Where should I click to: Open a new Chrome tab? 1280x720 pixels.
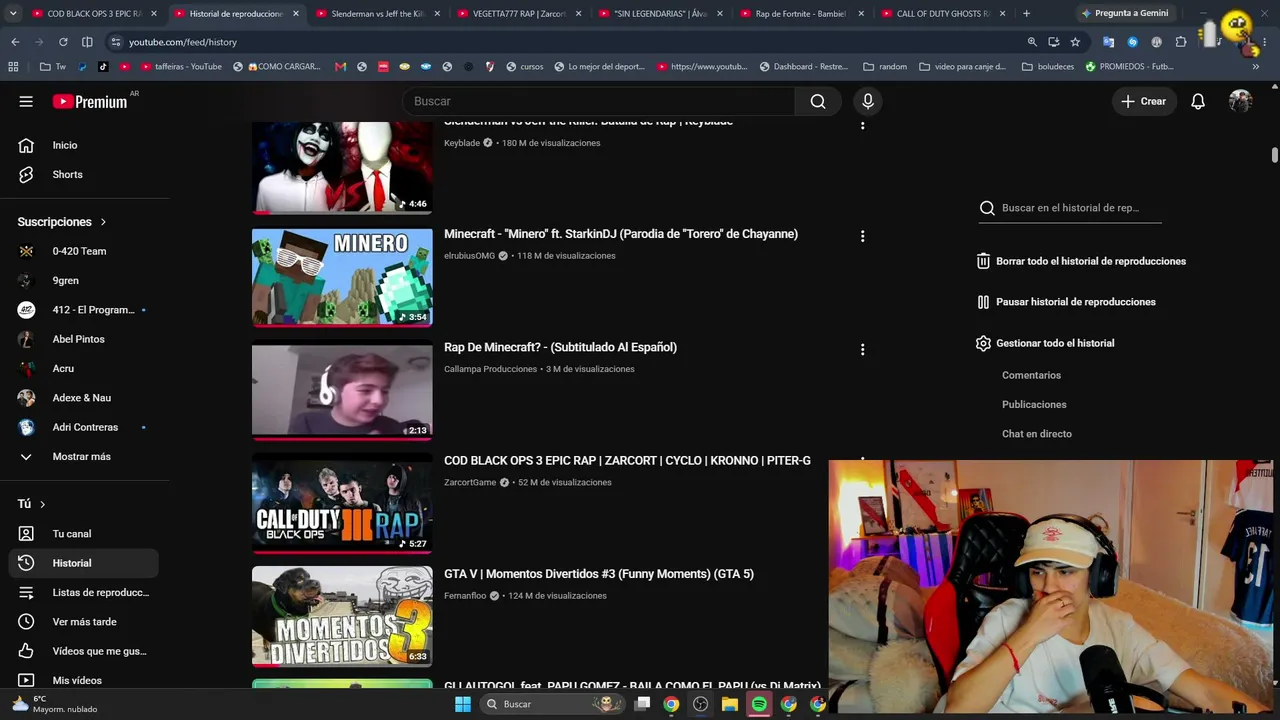1026,14
